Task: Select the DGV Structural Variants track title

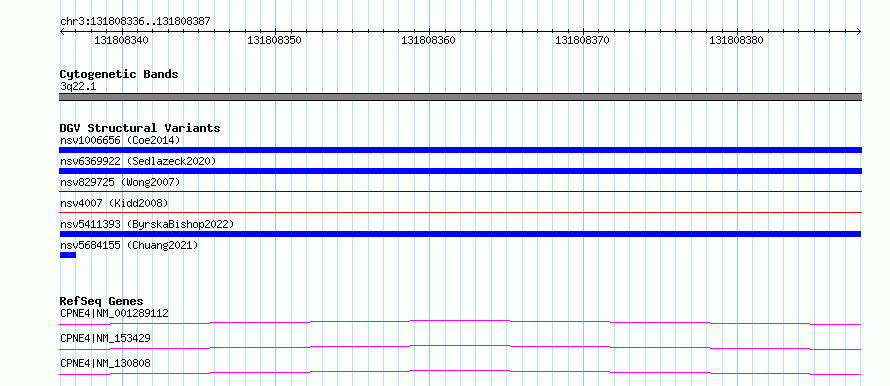Action: [x=140, y=128]
